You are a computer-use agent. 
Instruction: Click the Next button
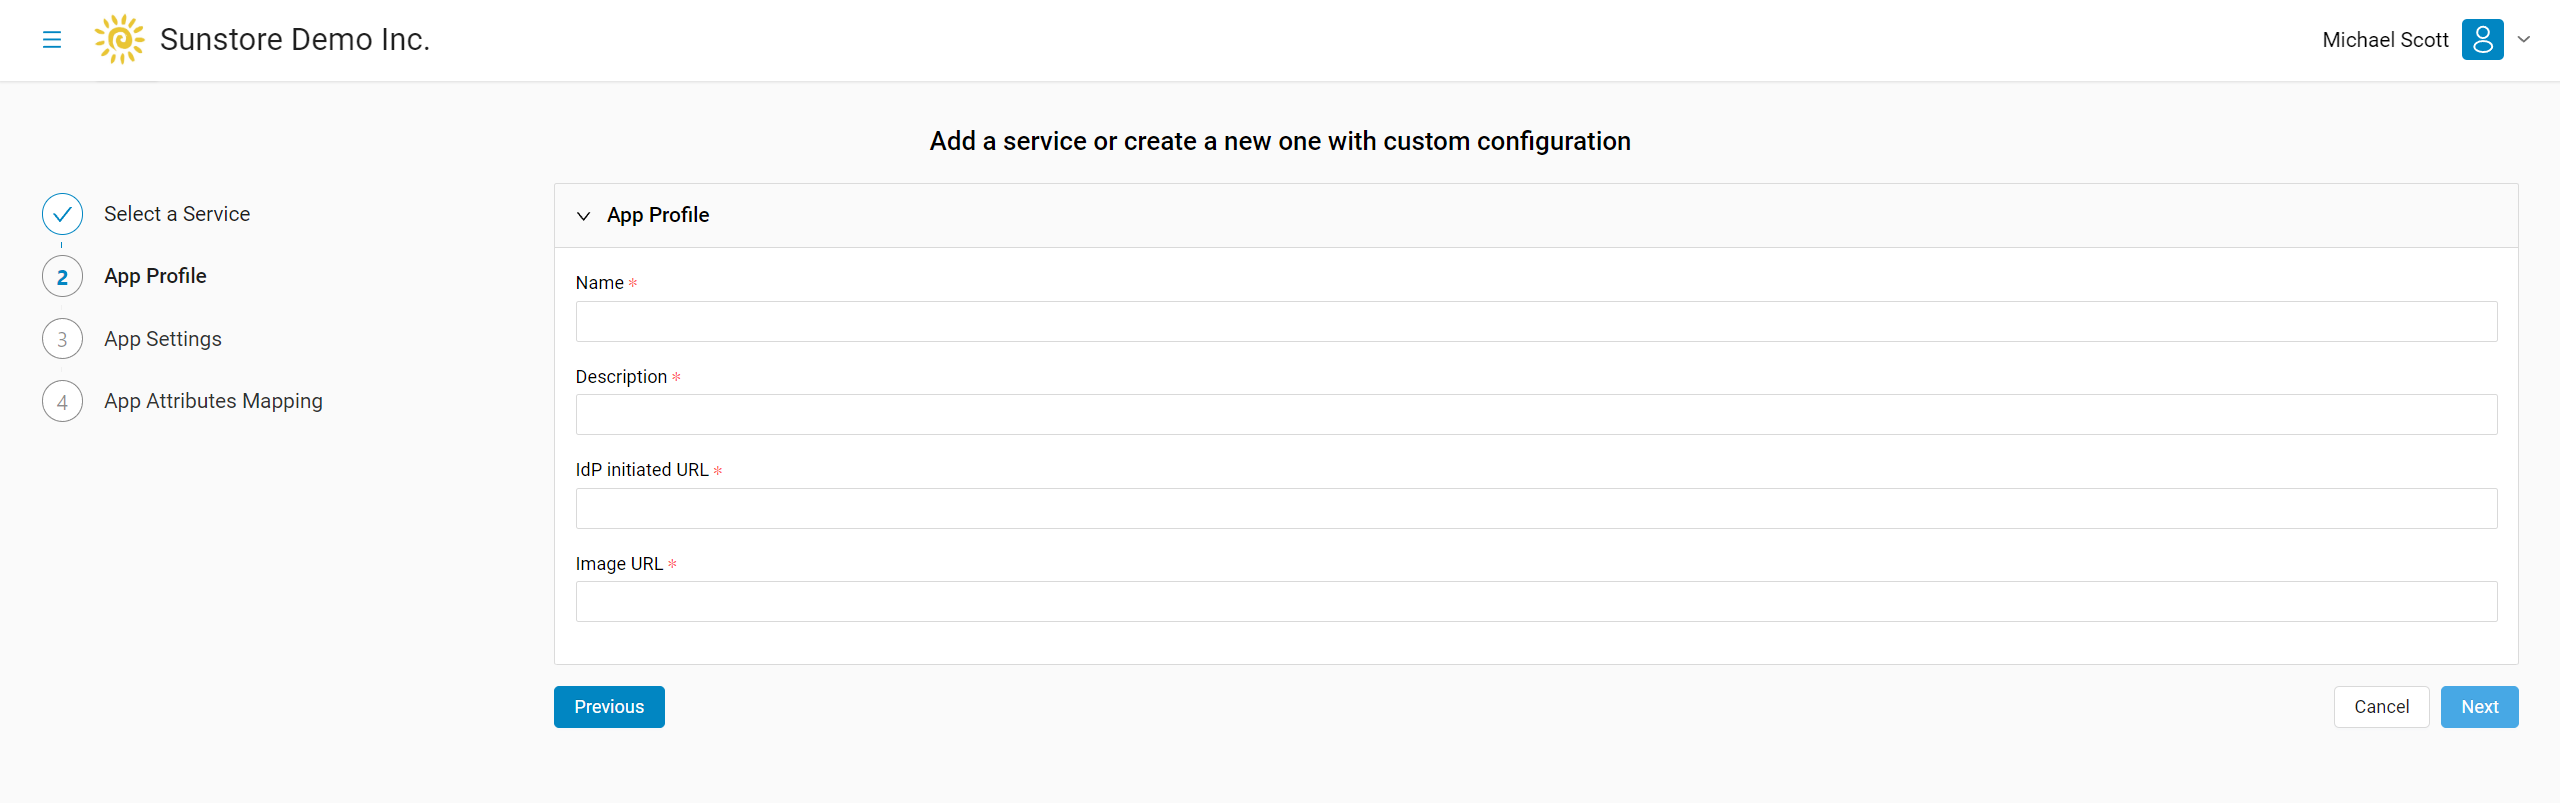(2479, 707)
